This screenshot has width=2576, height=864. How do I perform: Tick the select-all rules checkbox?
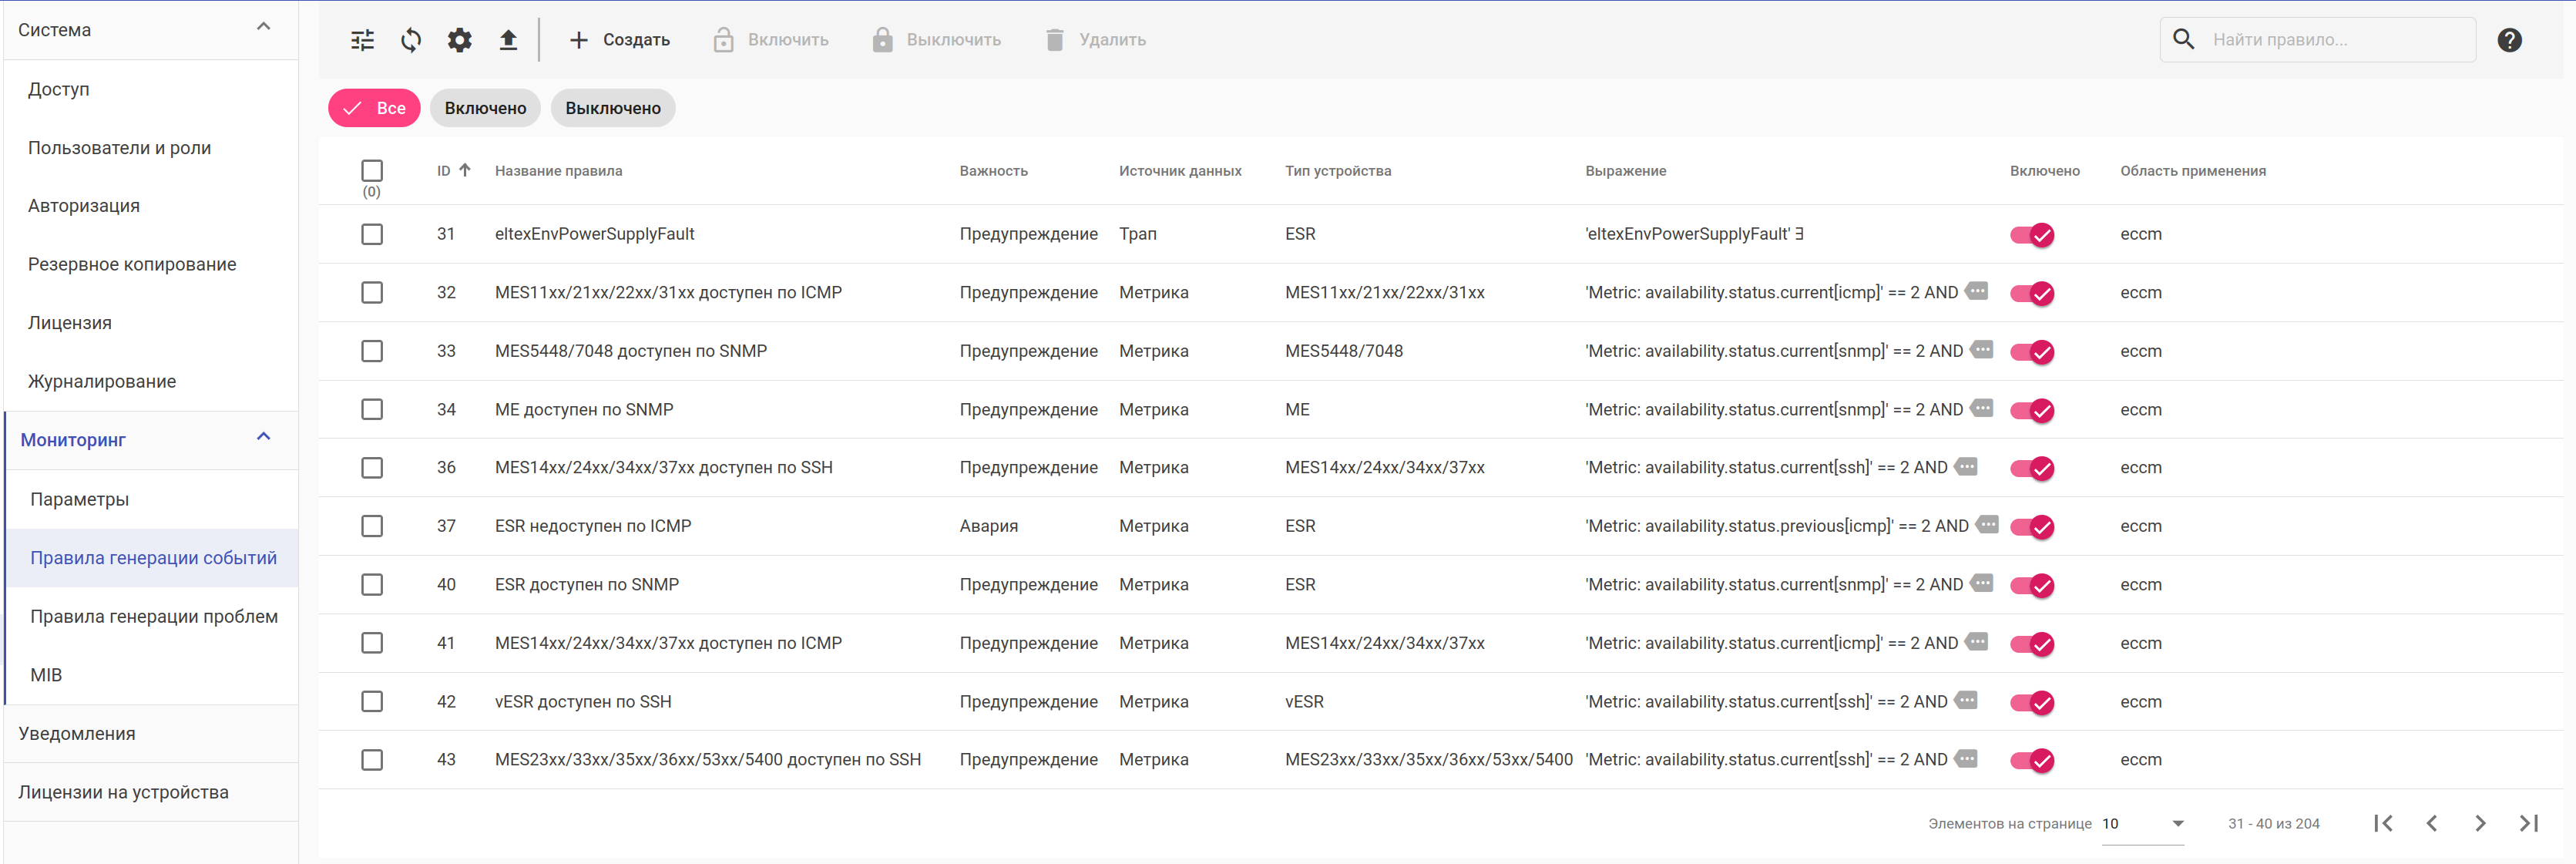click(x=372, y=171)
